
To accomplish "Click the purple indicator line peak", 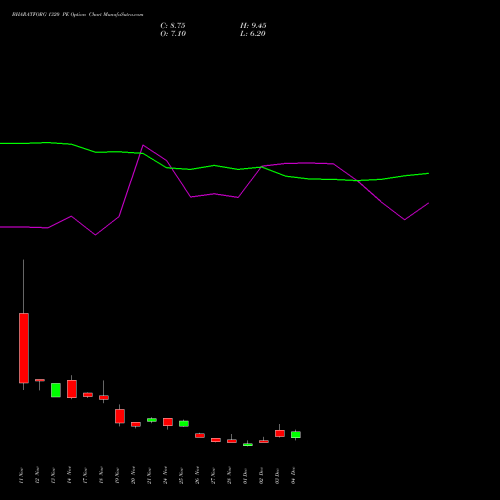I will (x=143, y=145).
